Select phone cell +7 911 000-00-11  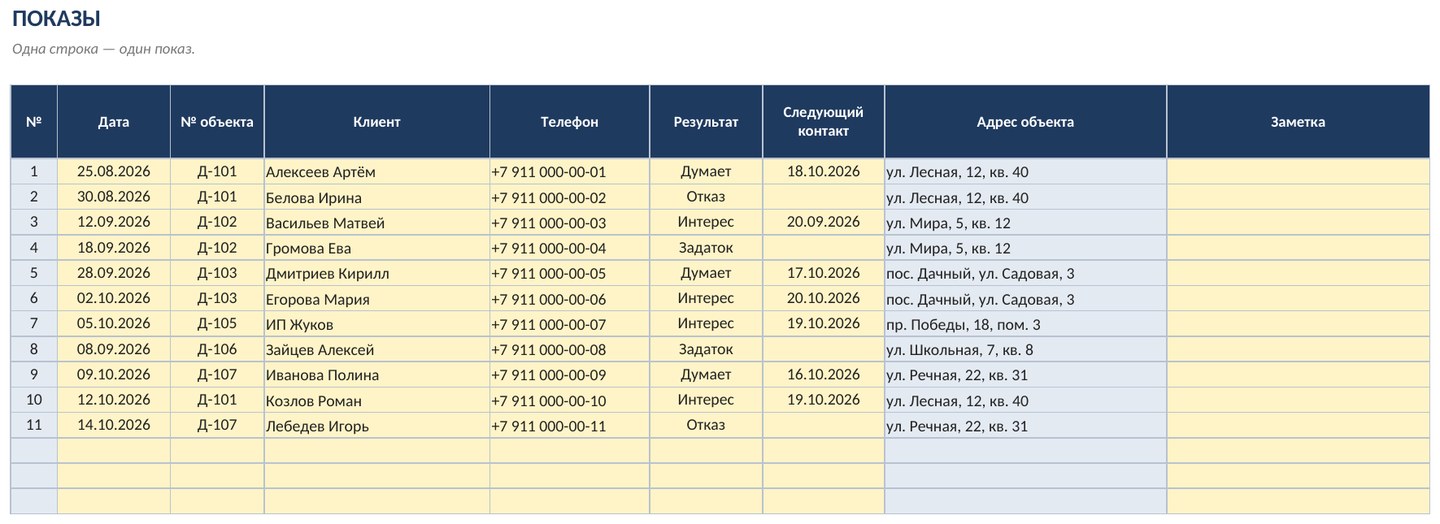(x=569, y=425)
